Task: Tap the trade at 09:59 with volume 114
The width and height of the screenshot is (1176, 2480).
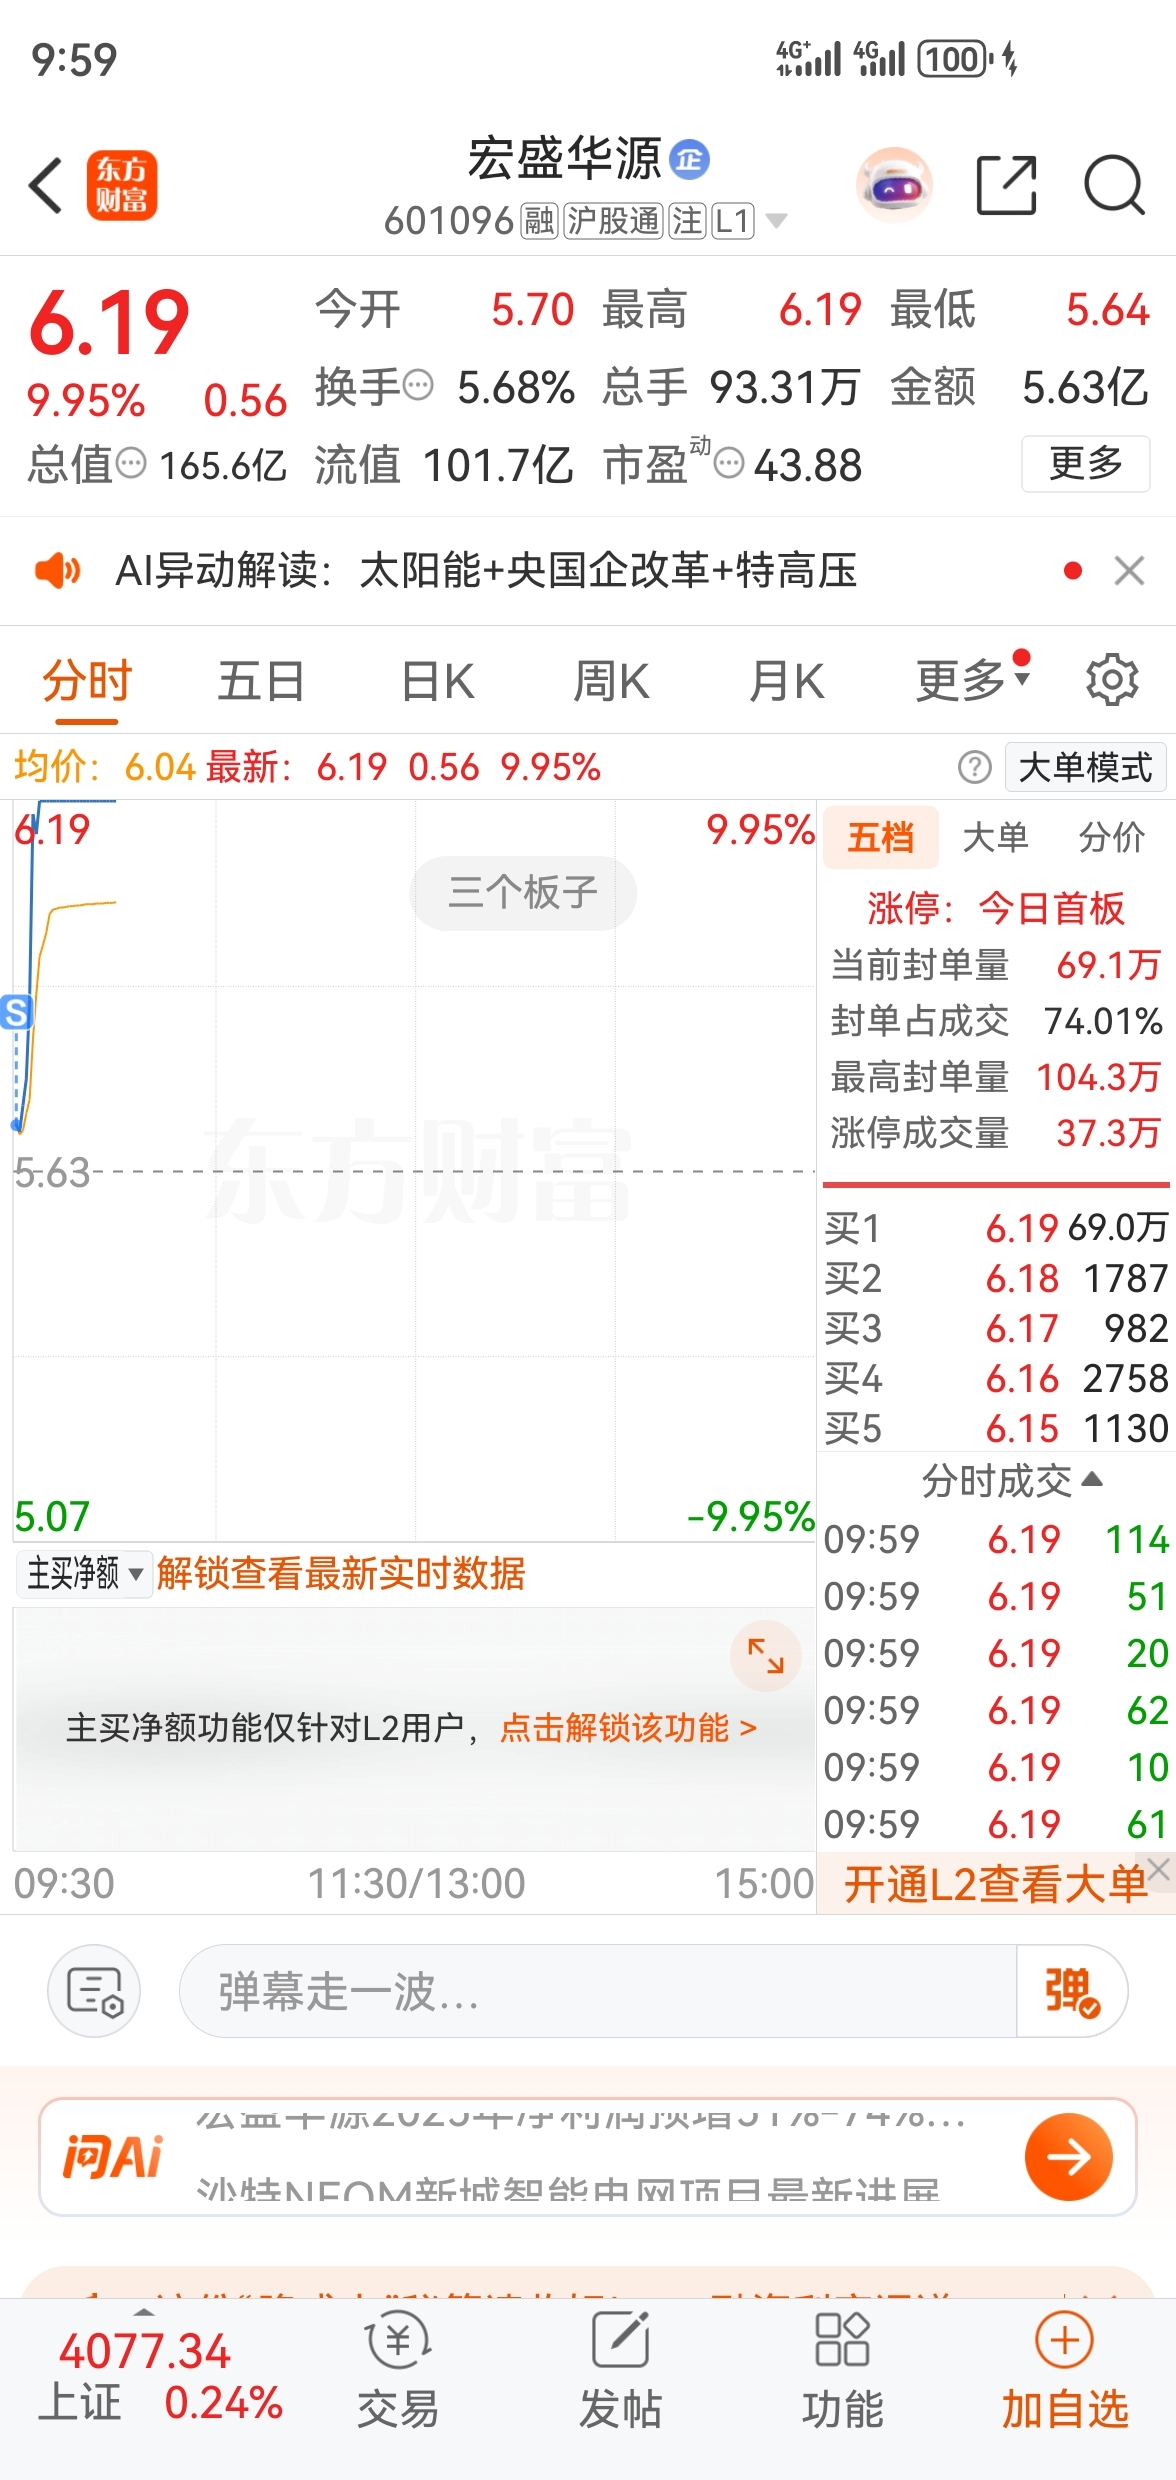Action: (x=996, y=1539)
